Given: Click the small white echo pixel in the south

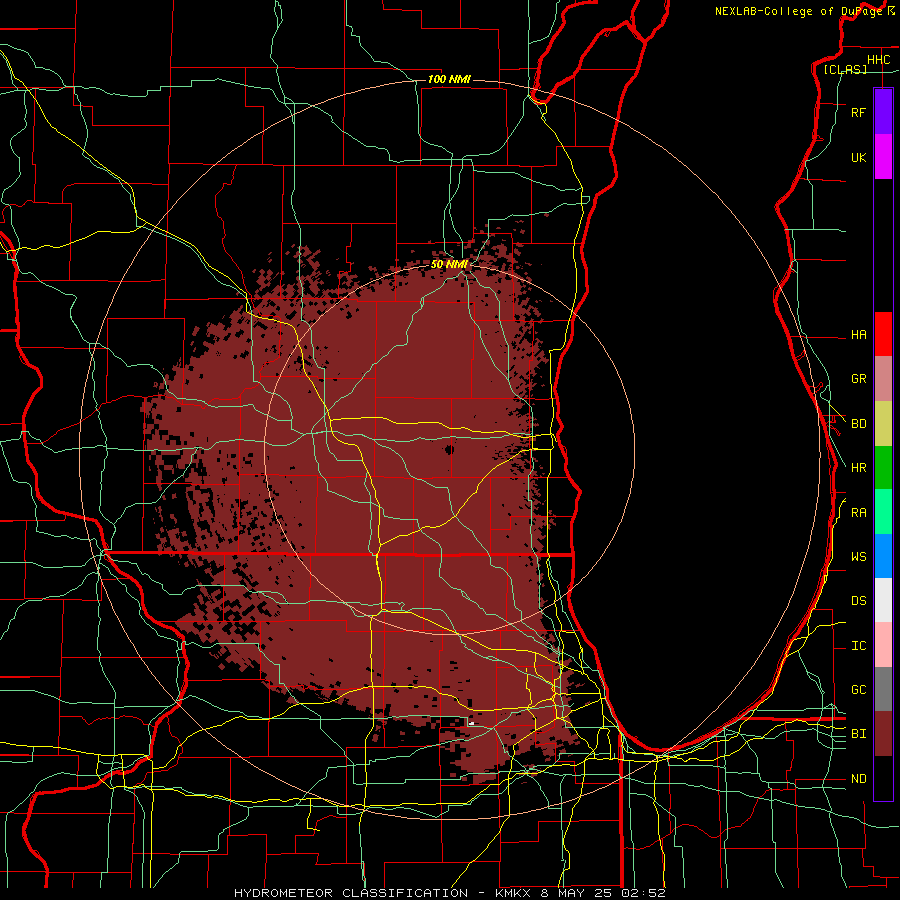Looking at the screenshot, I should click(471, 724).
